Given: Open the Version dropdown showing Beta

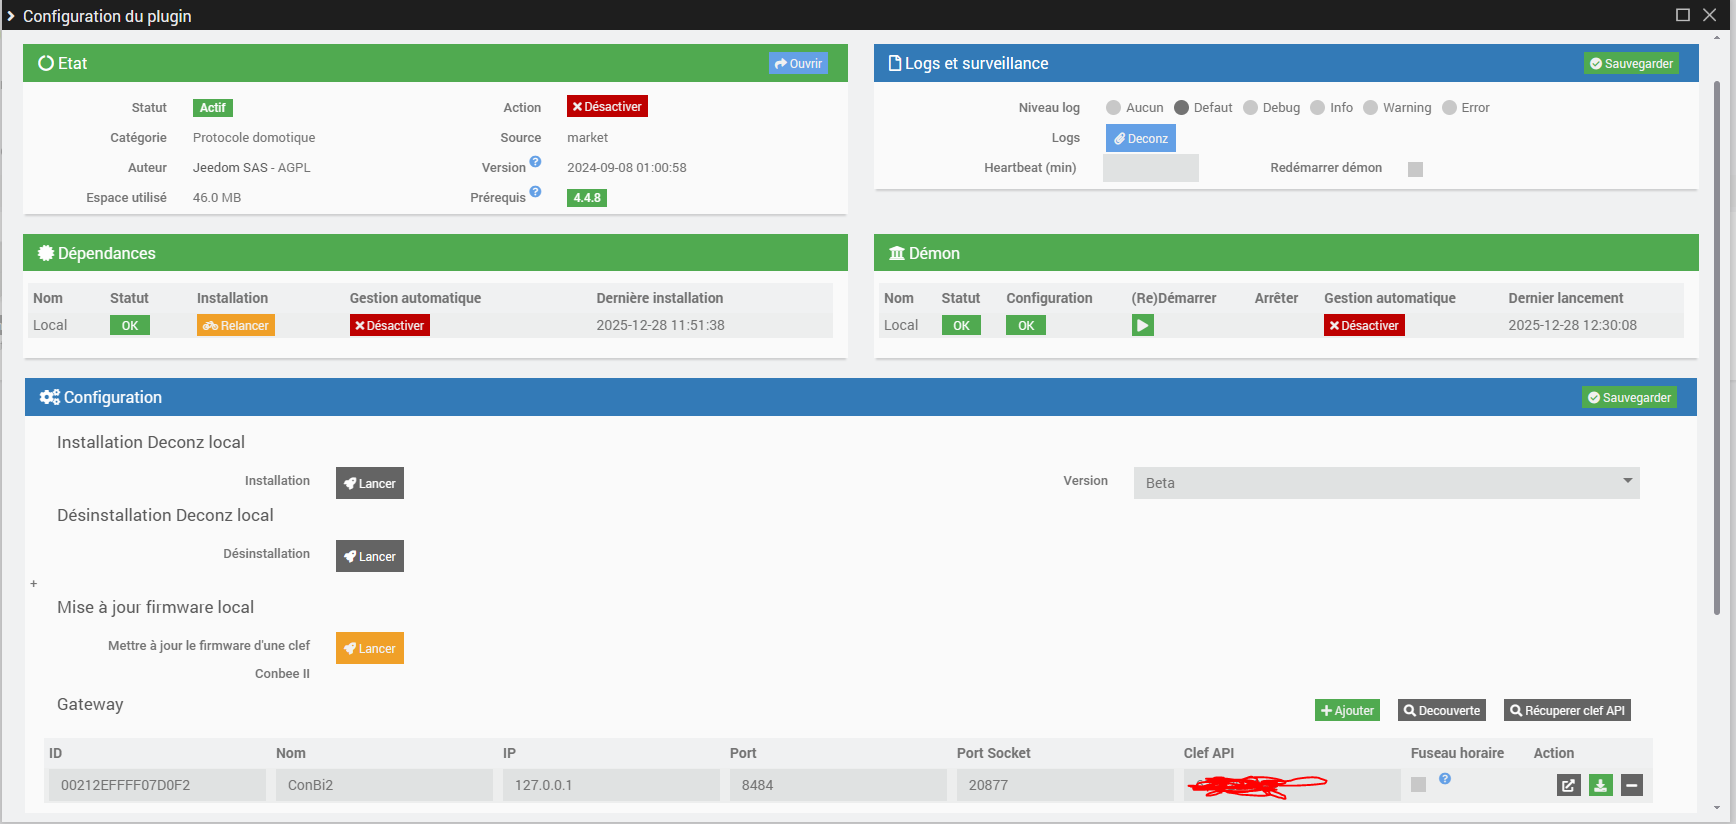Looking at the screenshot, I should [1386, 483].
